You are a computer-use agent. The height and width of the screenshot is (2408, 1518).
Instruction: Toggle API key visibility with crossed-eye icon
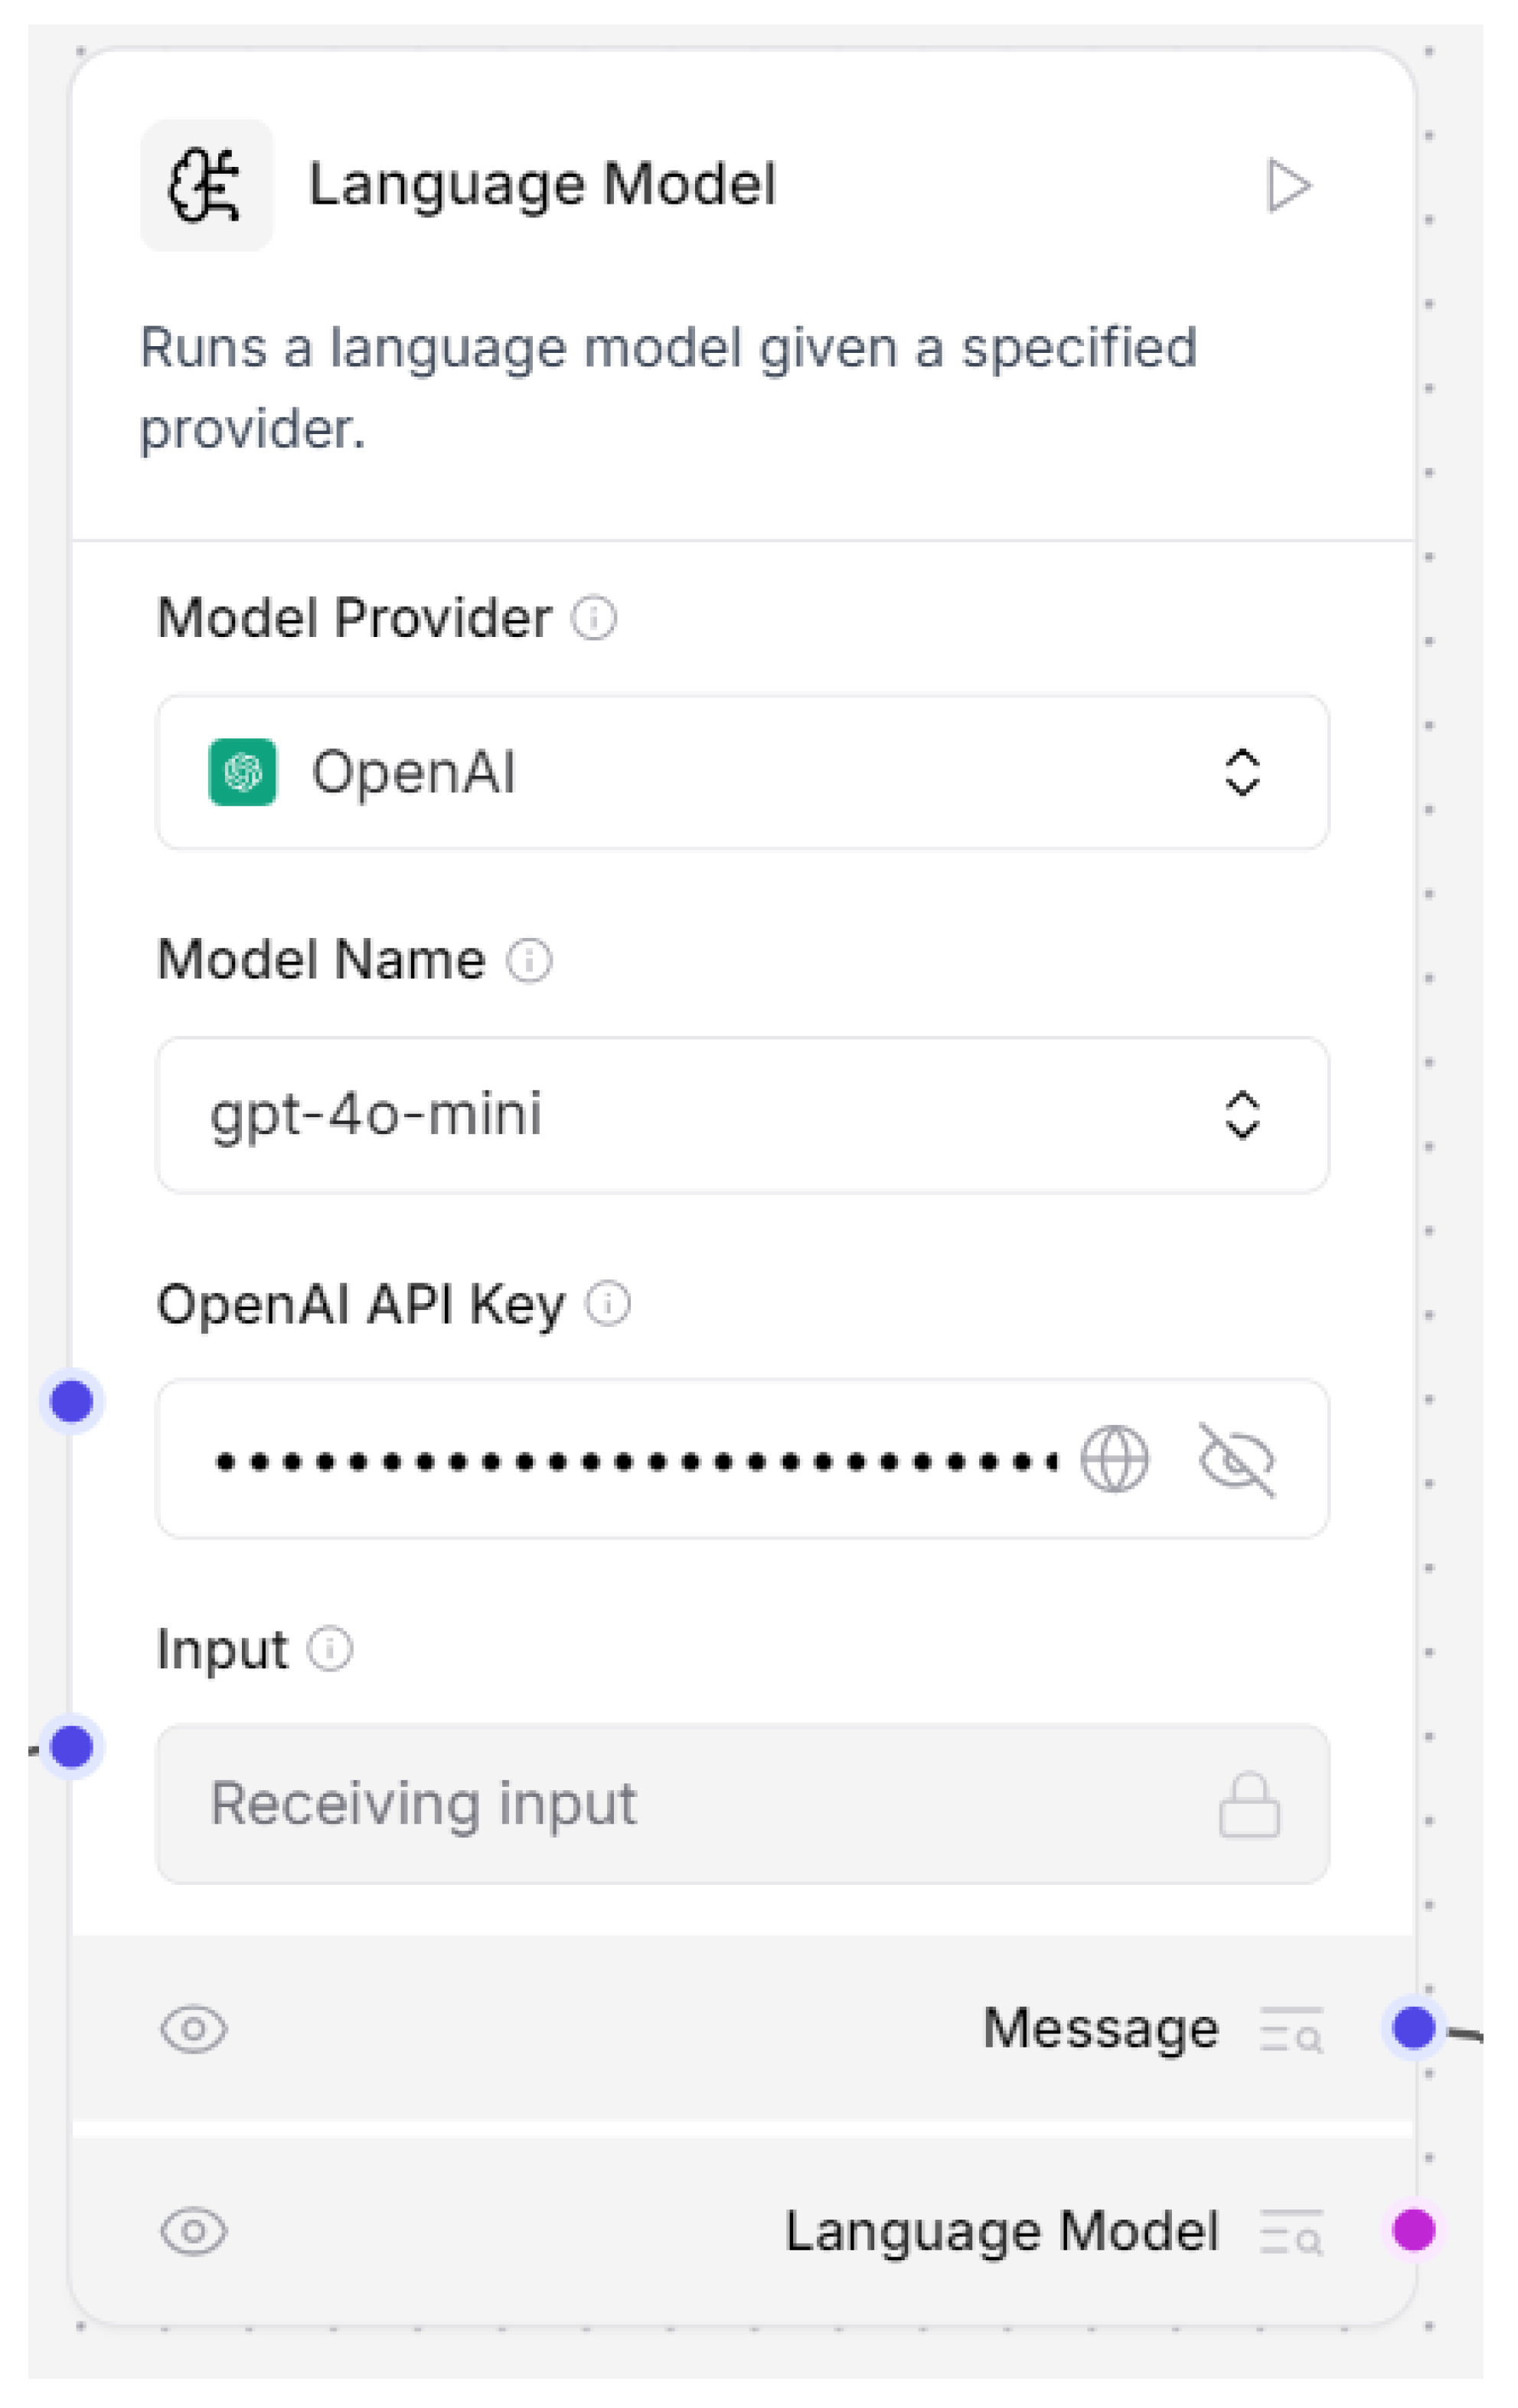click(1237, 1459)
